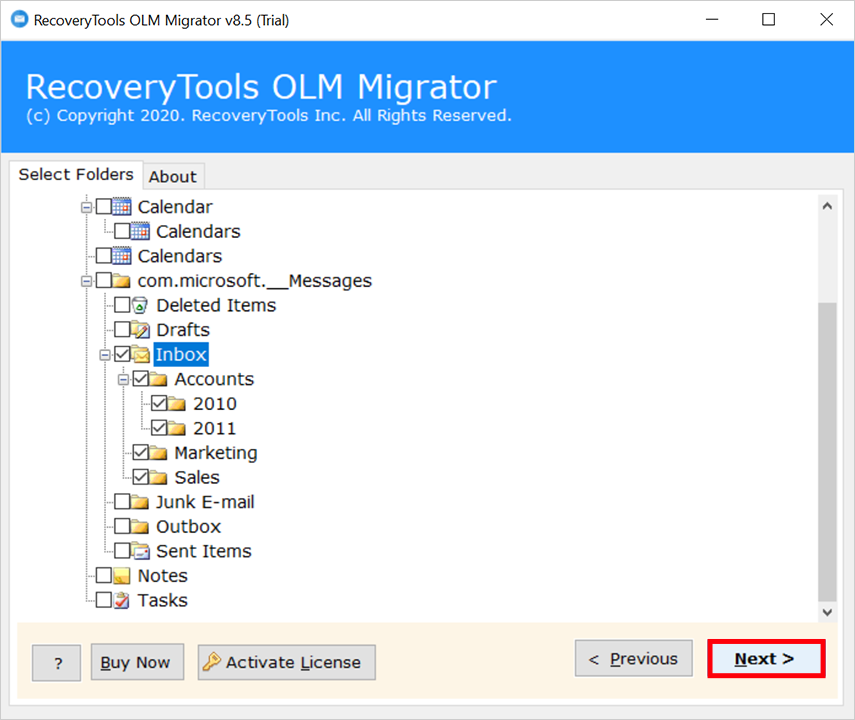
Task: Select the Sales folder label
Action: pos(197,478)
